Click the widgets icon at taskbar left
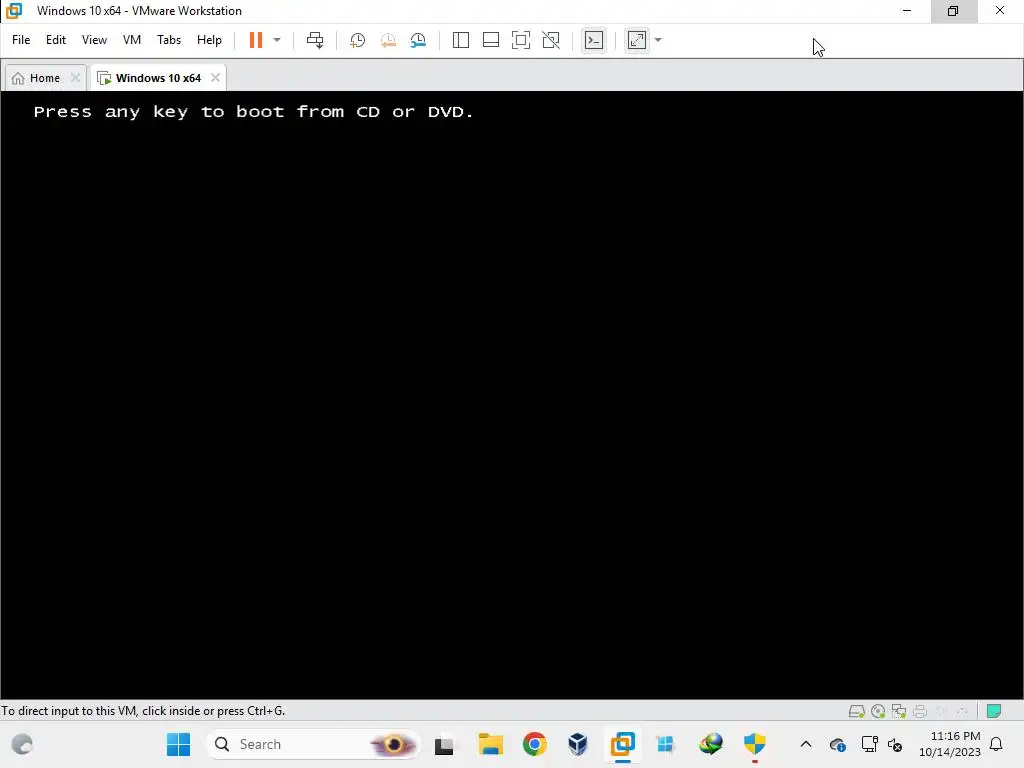 [x=22, y=744]
